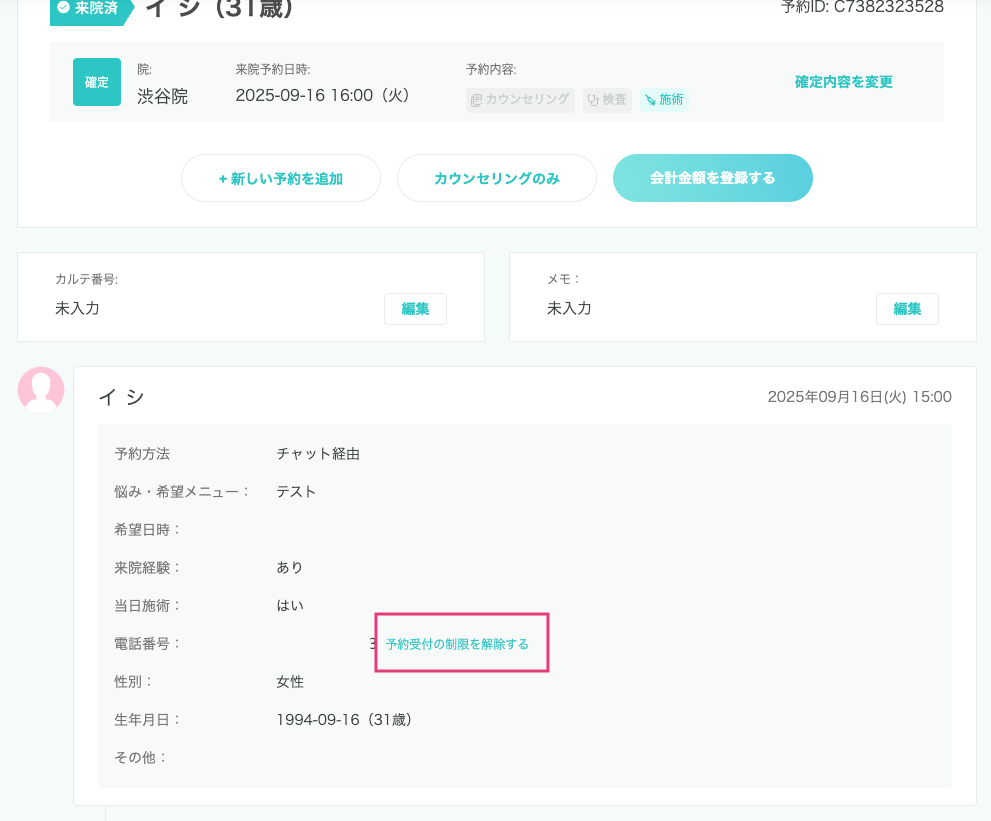This screenshot has height=821, width=991.
Task: Click the teal 確定 status badge
Action: pyautogui.click(x=97, y=82)
